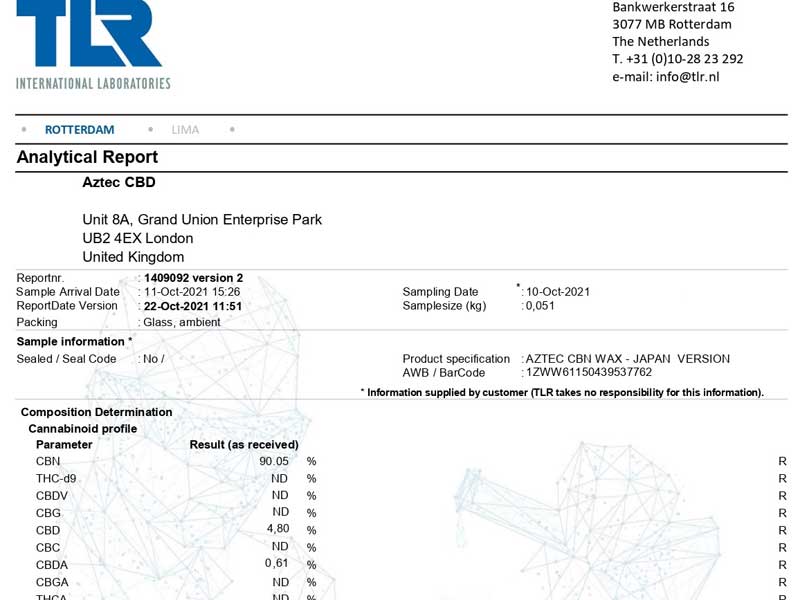Select the ROTTERDAM location tab
This screenshot has width=800, height=600.
tap(79, 129)
